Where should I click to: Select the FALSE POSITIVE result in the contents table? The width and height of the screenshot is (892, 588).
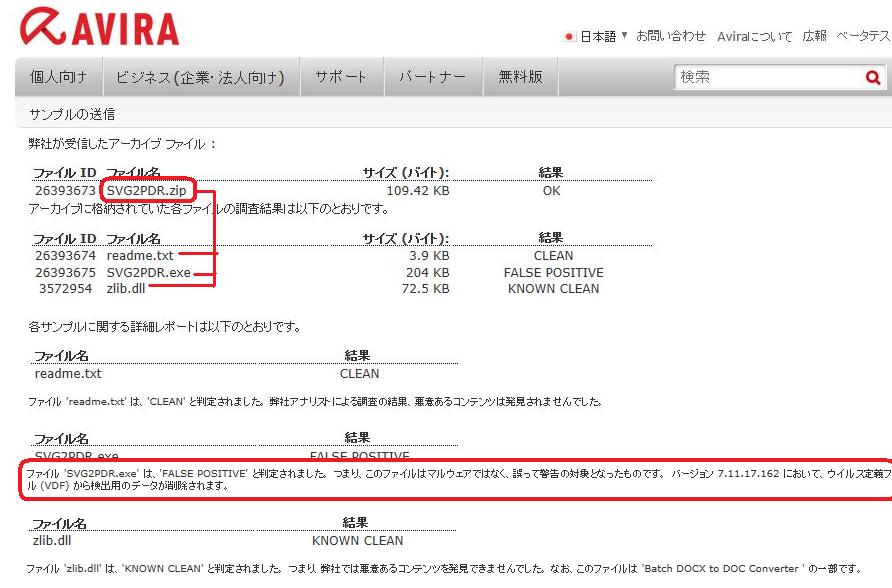click(x=554, y=273)
